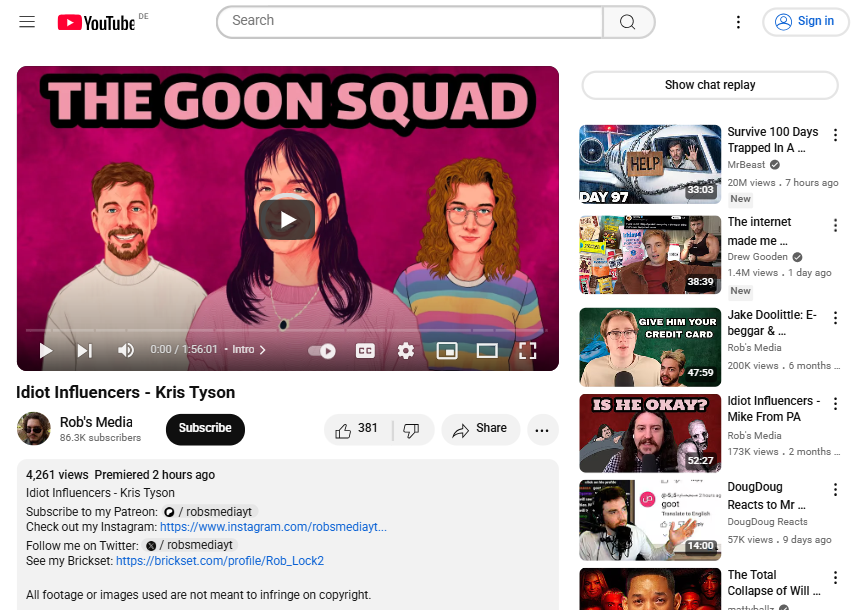Open the Brickset Rob_Lock2 profile link
Viewport: 859px width, 610px height.
click(x=220, y=561)
